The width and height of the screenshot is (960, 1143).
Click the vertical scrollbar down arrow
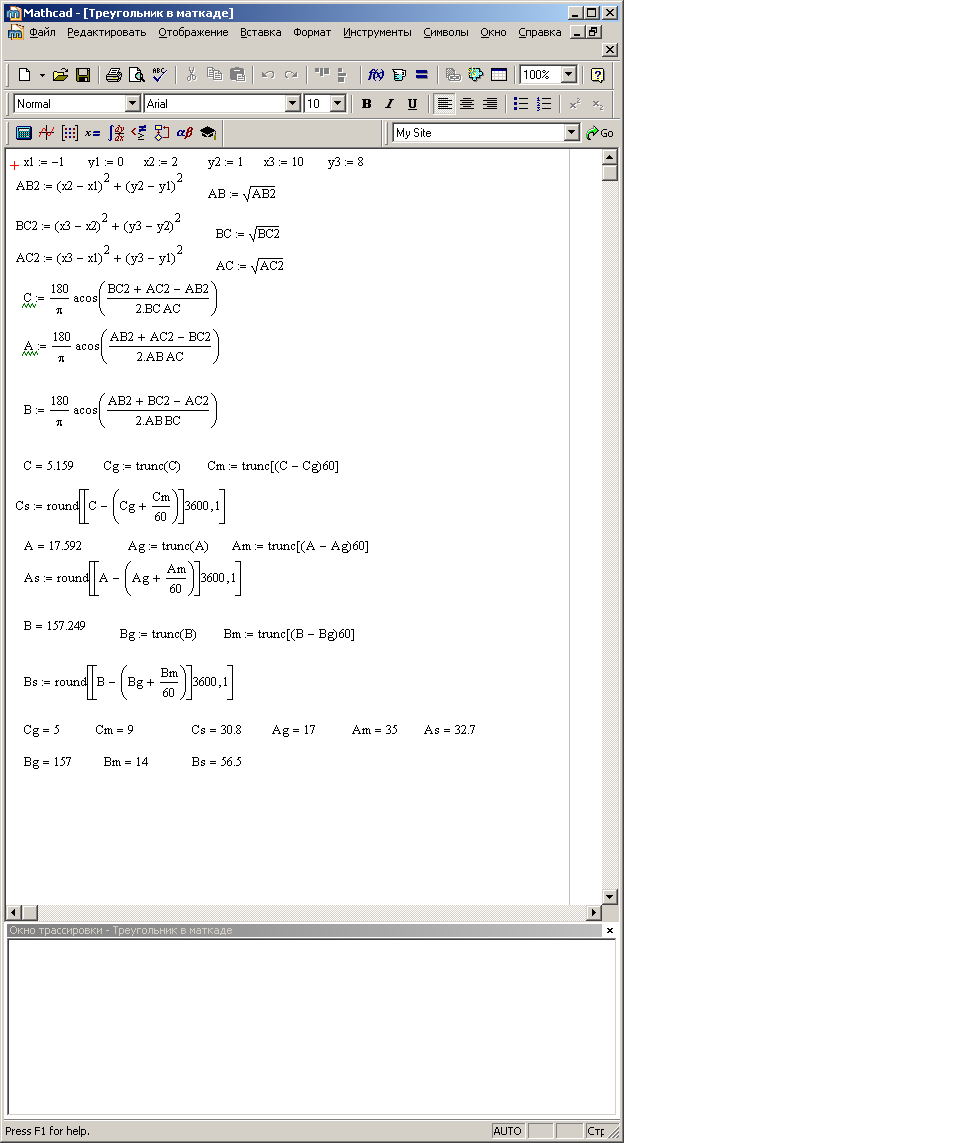coord(610,897)
